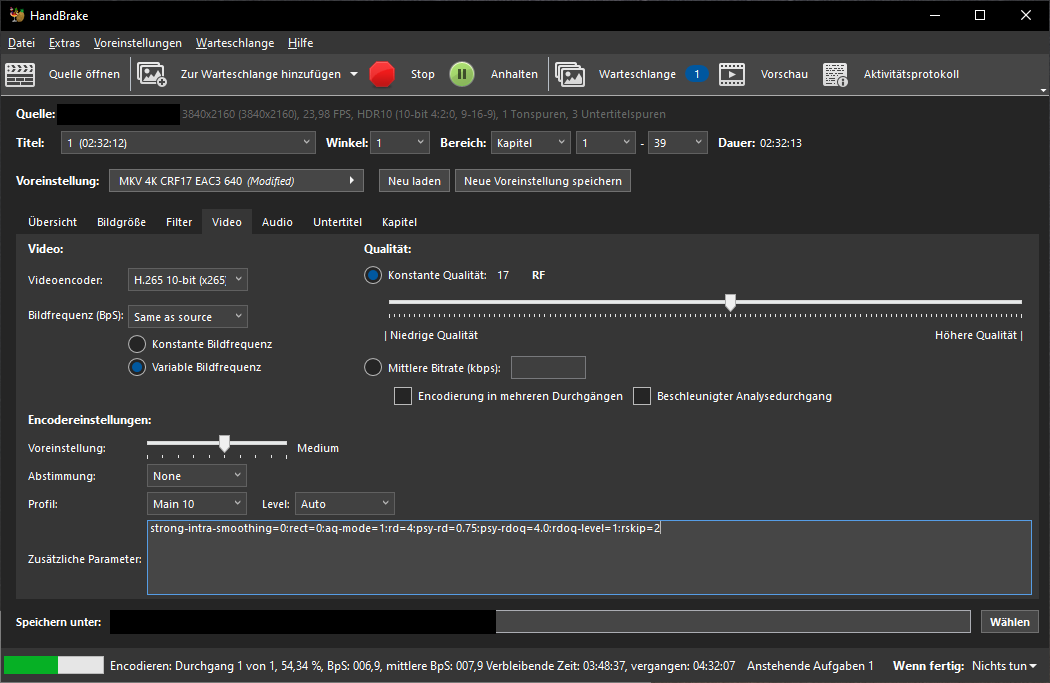Click the Vorschau film icon

click(732, 74)
